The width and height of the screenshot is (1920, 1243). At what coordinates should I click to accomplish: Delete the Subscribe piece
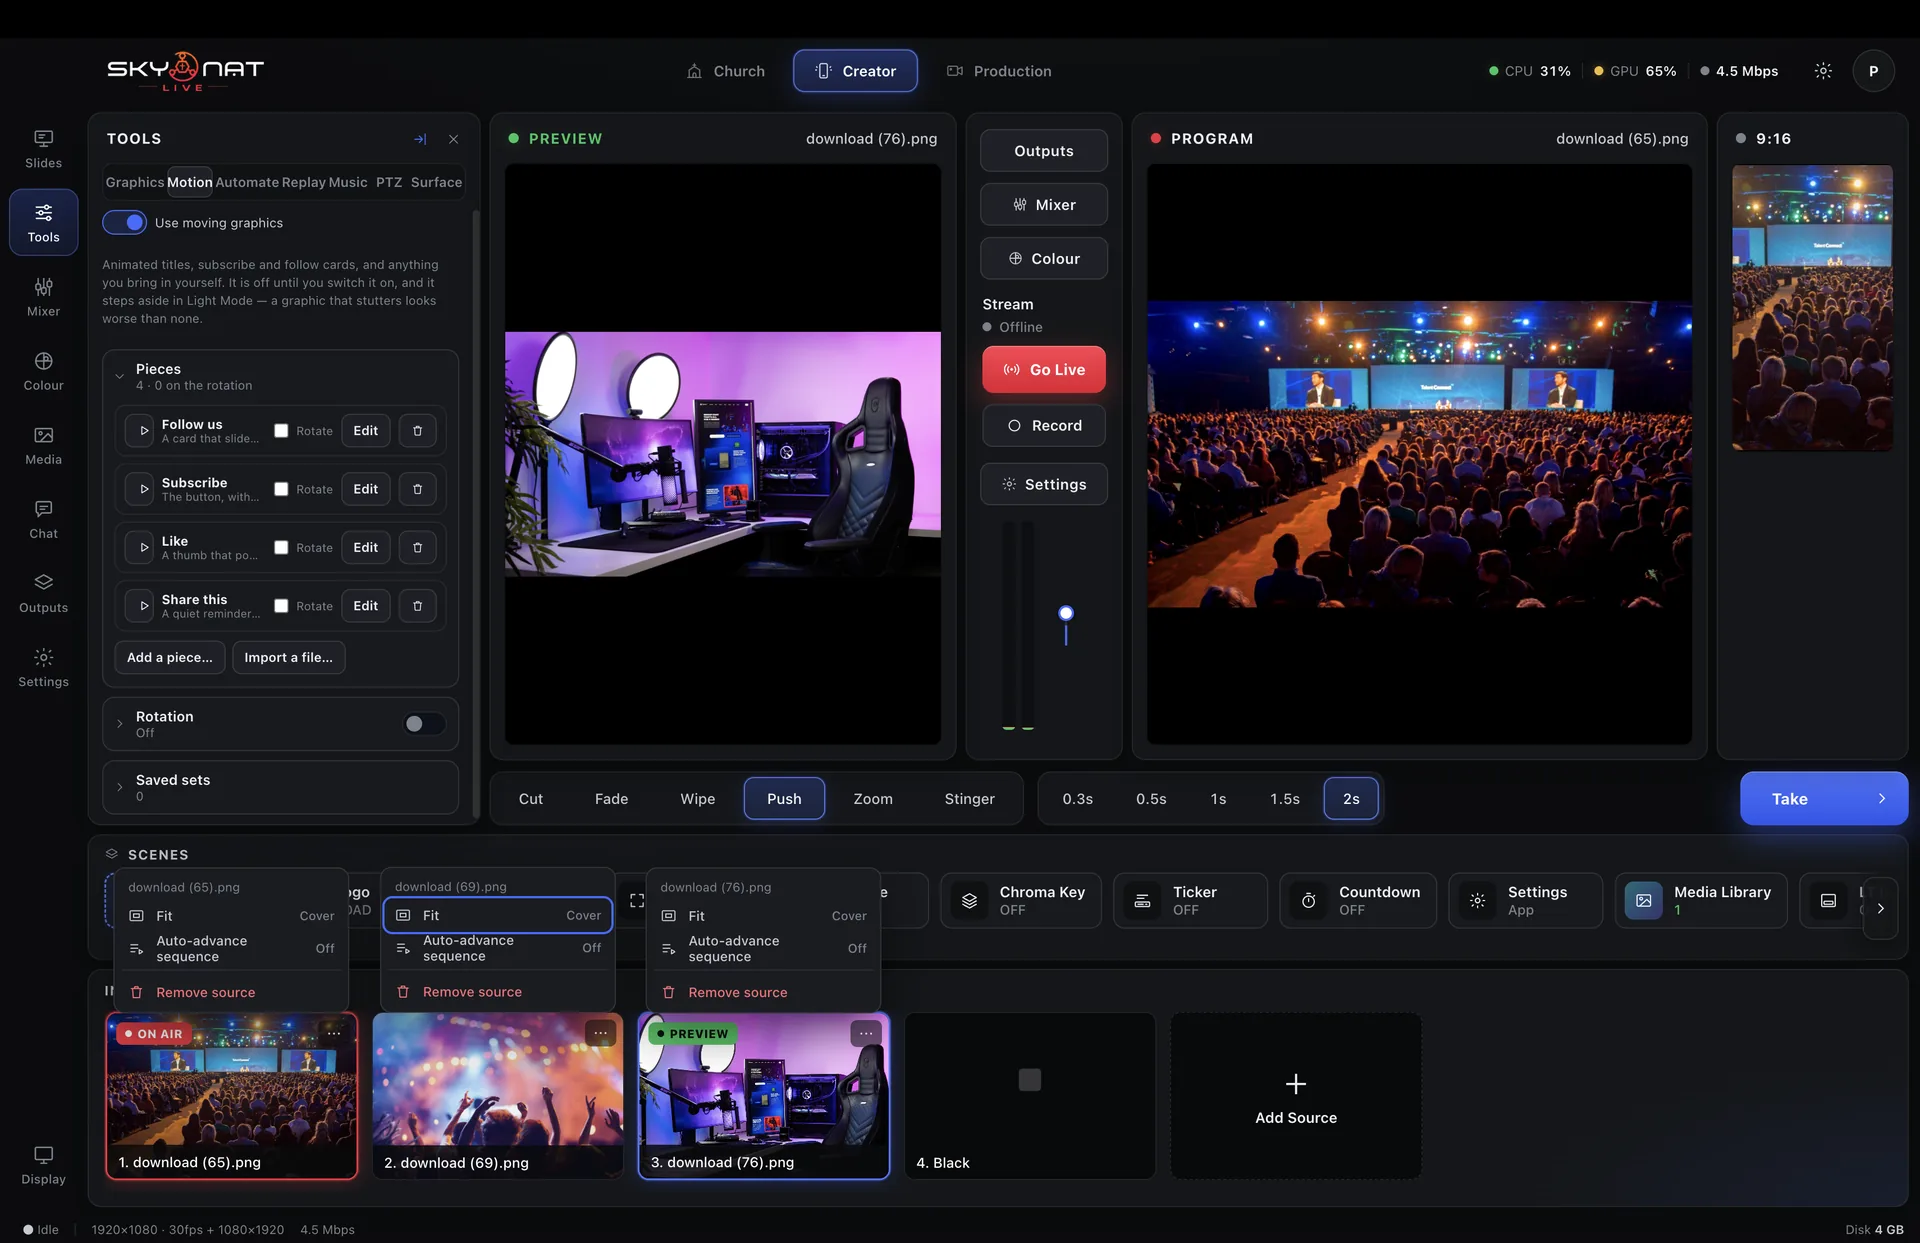(418, 489)
